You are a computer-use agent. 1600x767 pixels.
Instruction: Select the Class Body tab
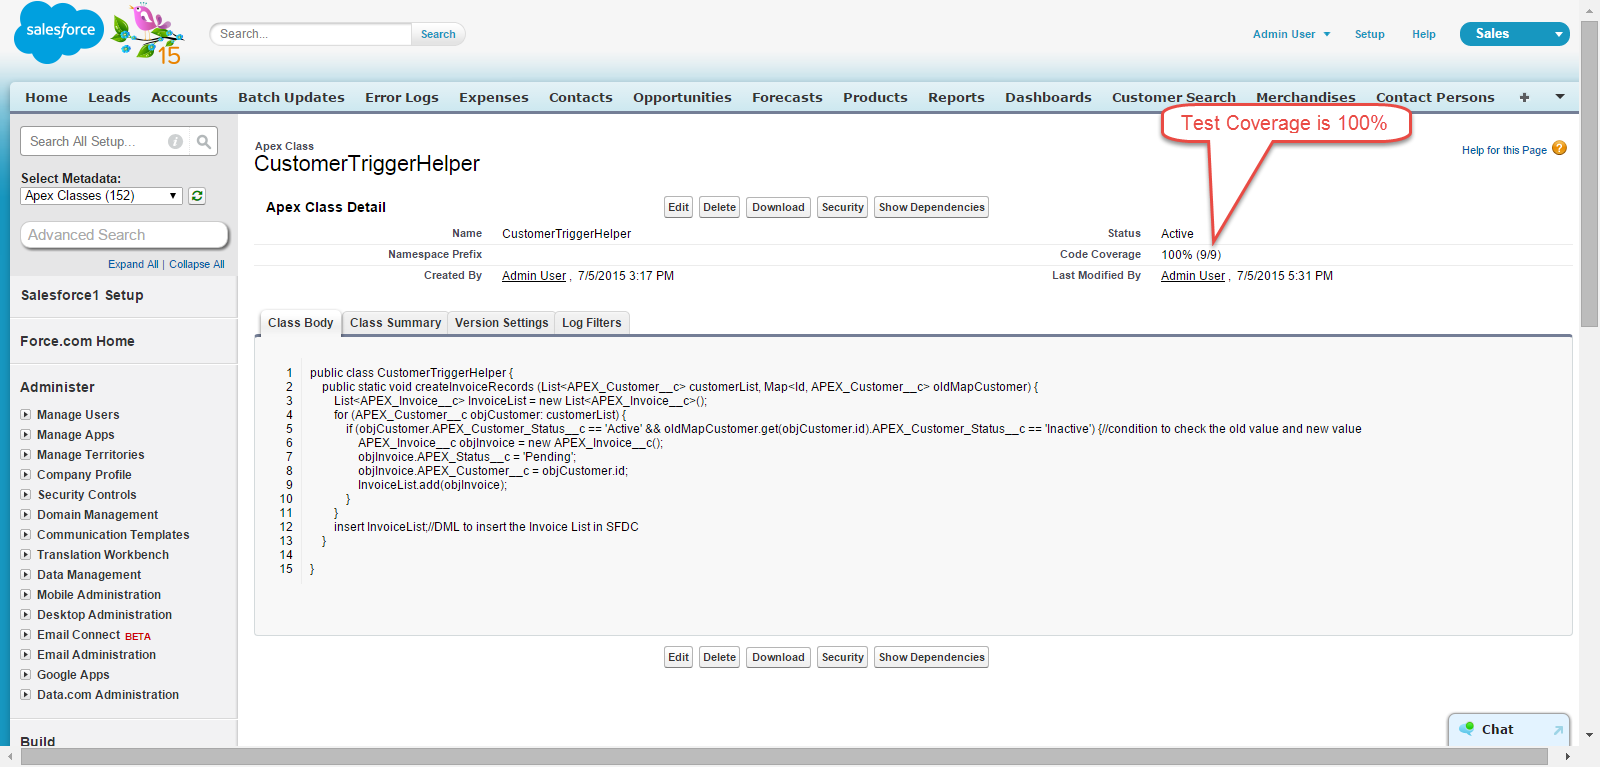[300, 323]
